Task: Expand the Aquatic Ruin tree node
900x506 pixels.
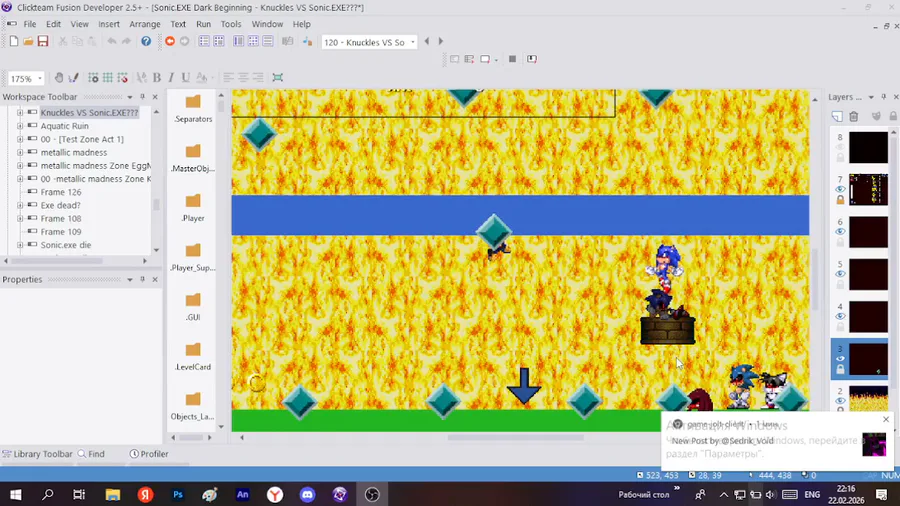Action: point(20,126)
